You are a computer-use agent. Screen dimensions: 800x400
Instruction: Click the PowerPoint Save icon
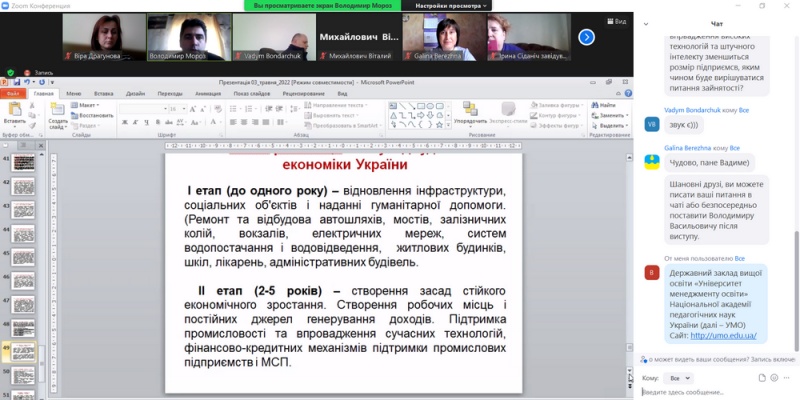pyautogui.click(x=13, y=84)
